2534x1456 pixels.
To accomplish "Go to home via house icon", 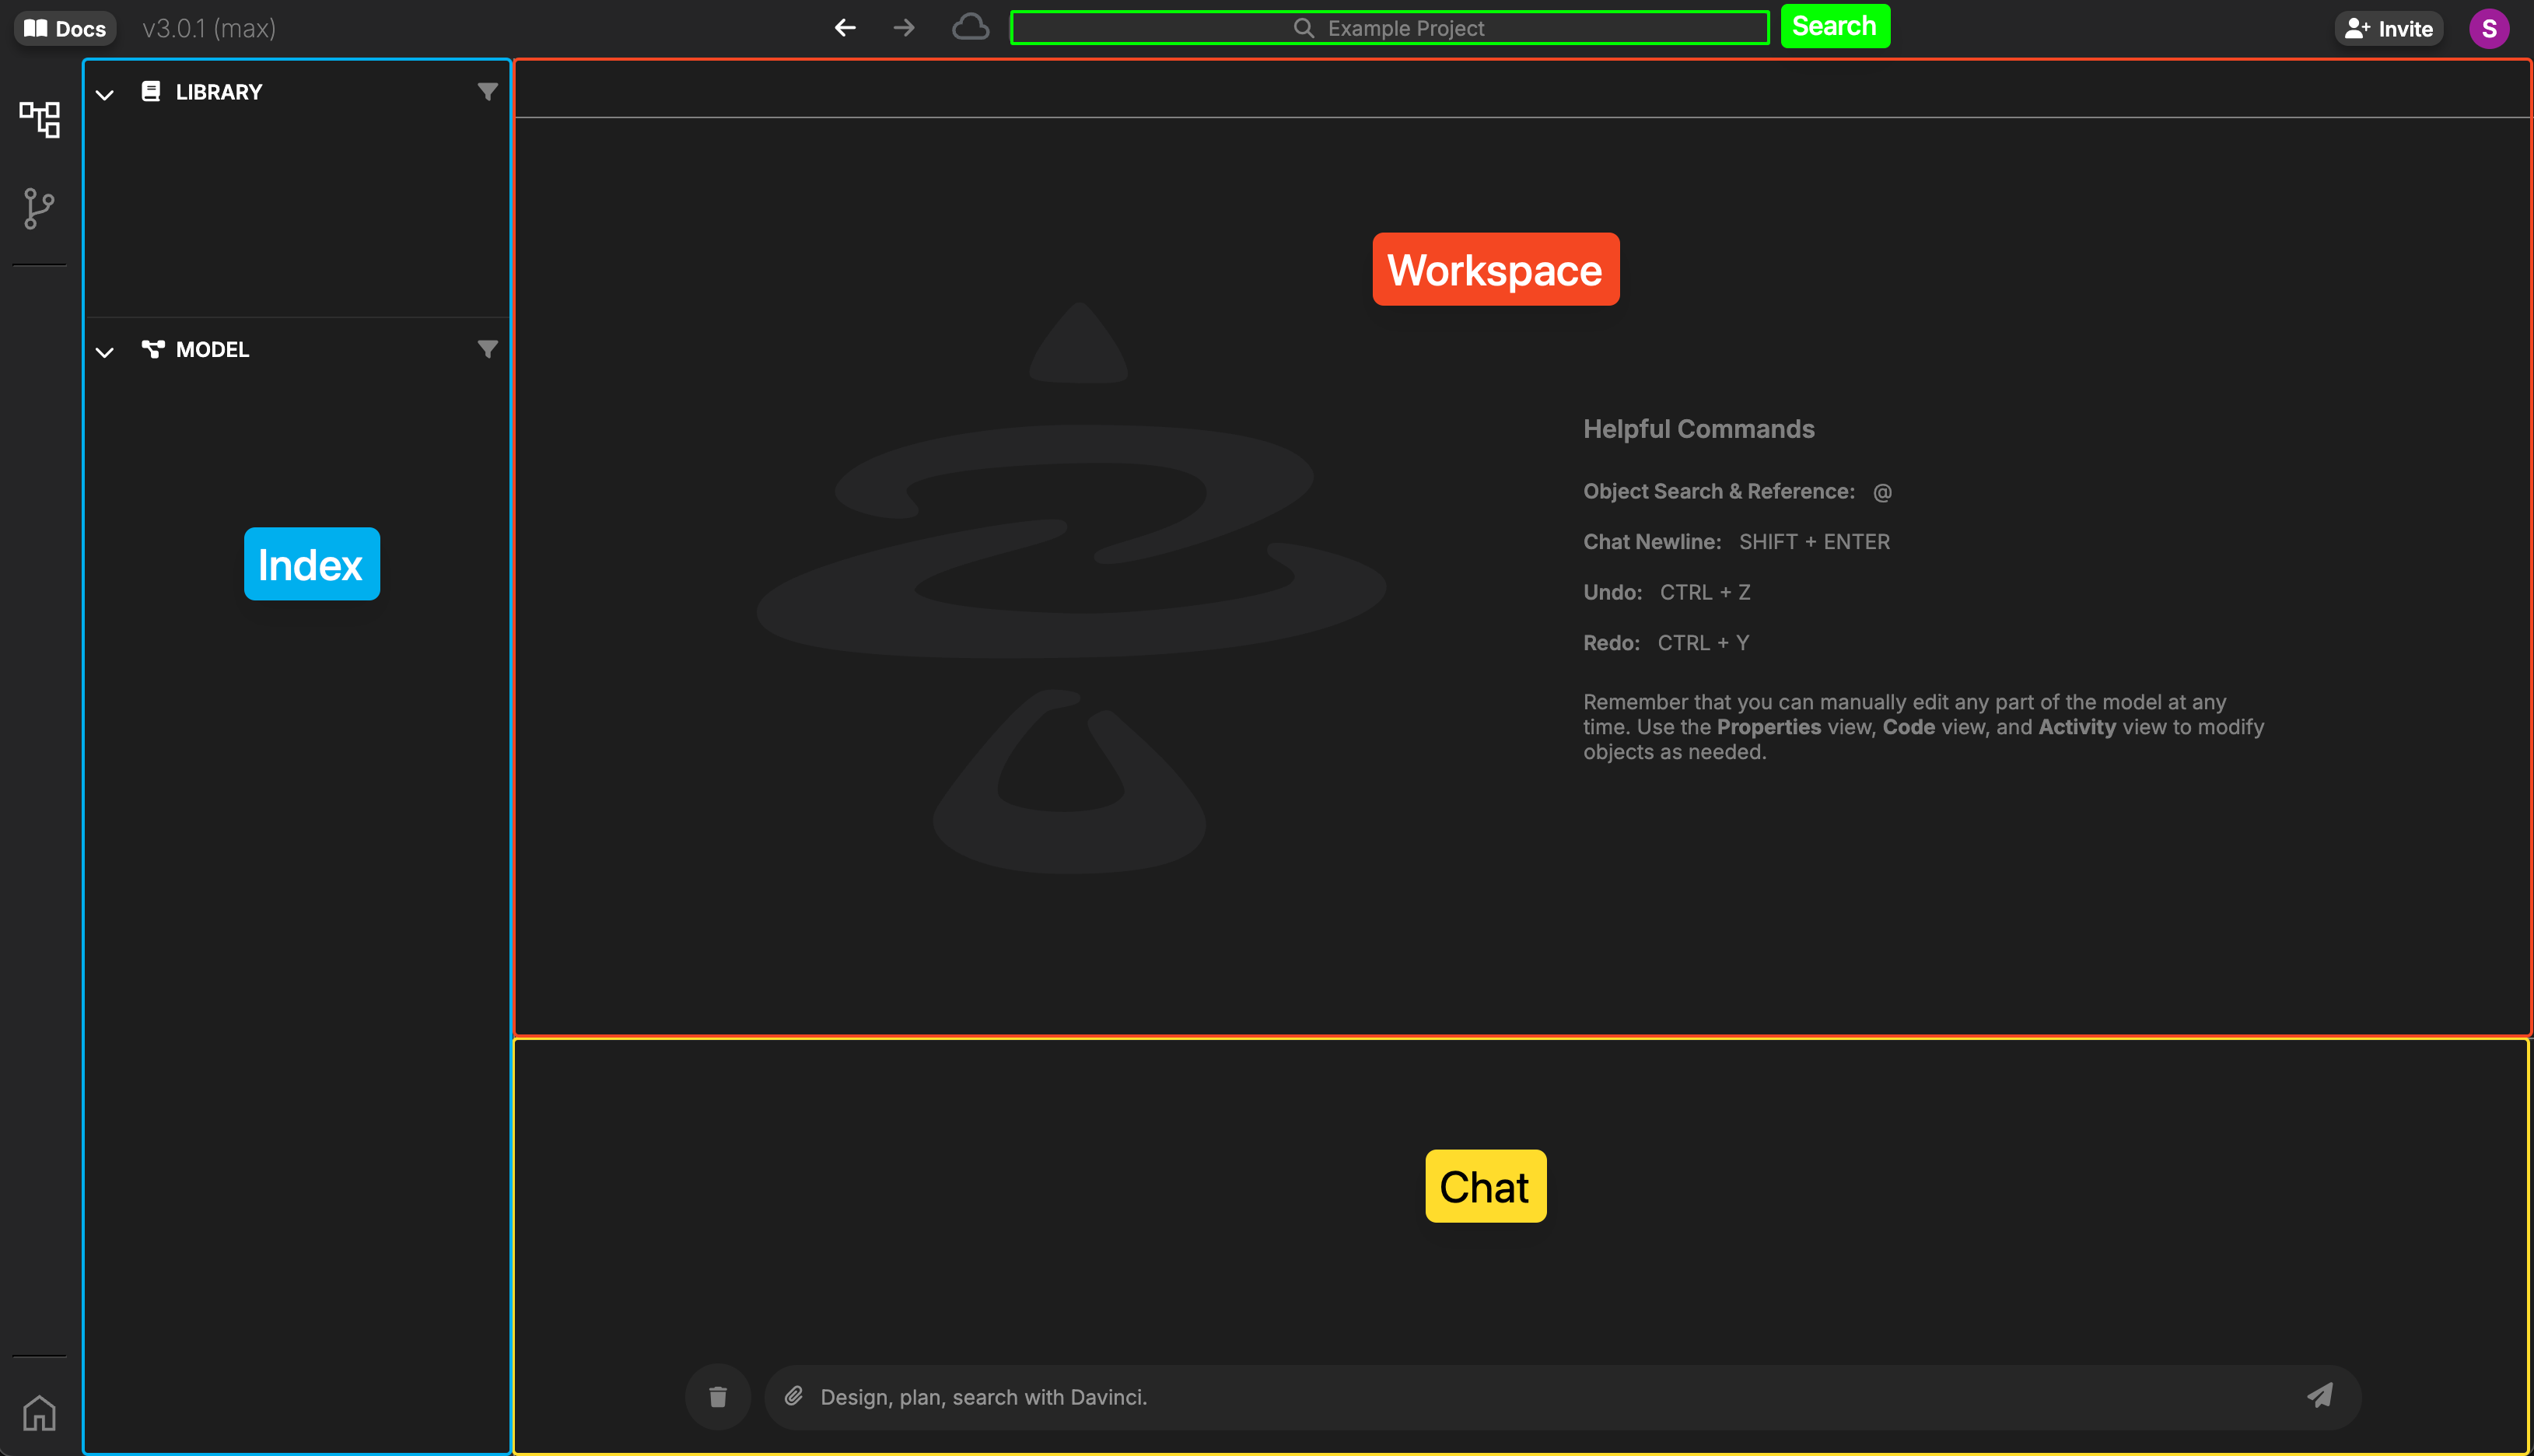I will [39, 1413].
